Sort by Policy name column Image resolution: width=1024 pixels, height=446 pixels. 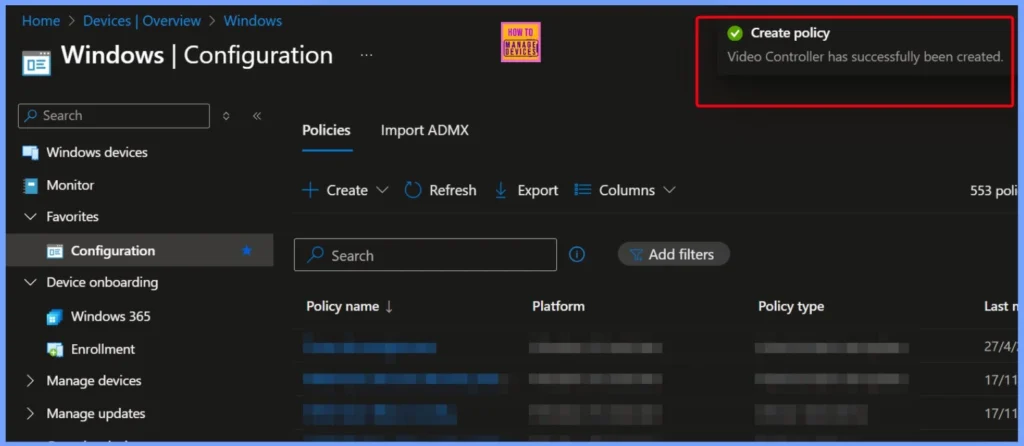click(x=342, y=306)
